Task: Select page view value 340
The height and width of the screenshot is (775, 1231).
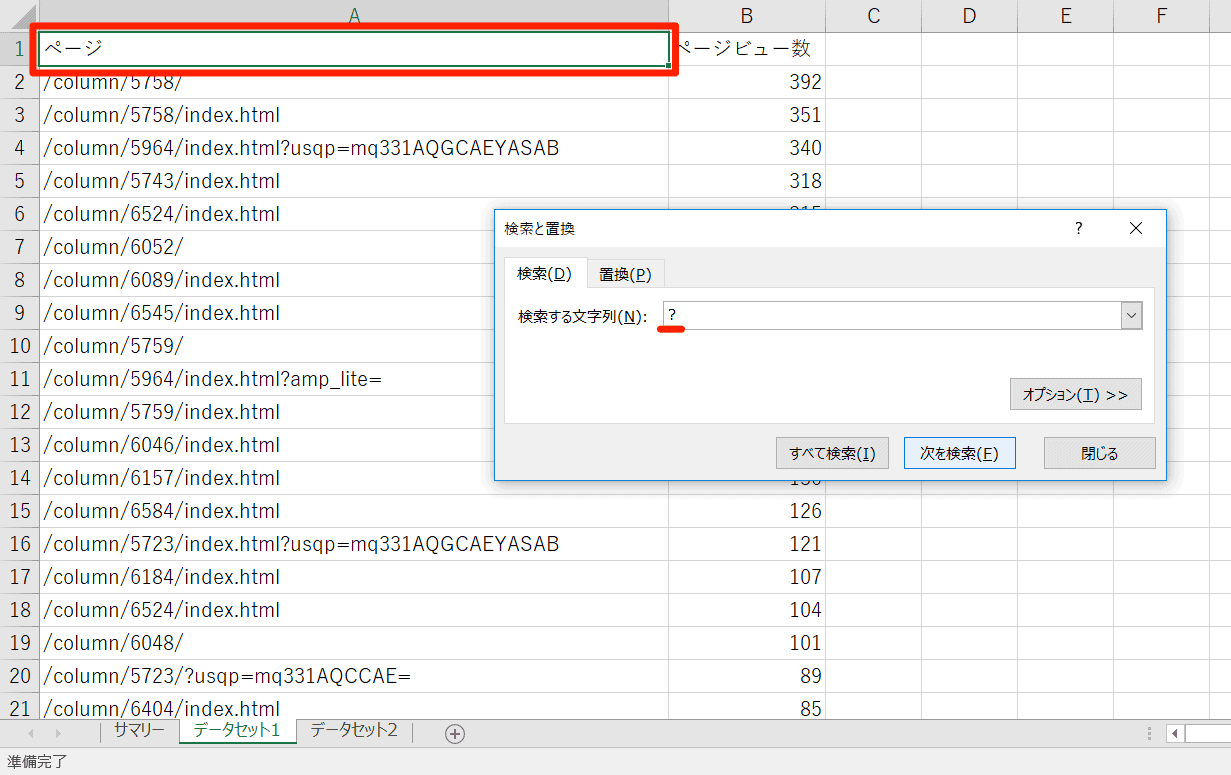Action: pyautogui.click(x=747, y=148)
